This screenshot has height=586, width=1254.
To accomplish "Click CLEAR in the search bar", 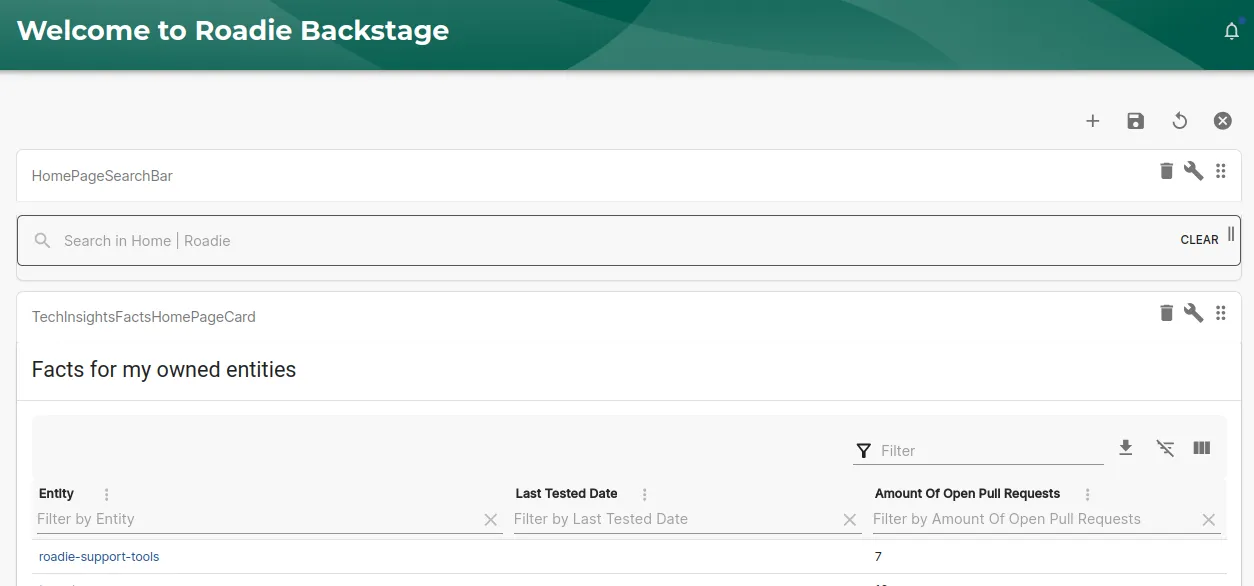I will tap(1199, 240).
